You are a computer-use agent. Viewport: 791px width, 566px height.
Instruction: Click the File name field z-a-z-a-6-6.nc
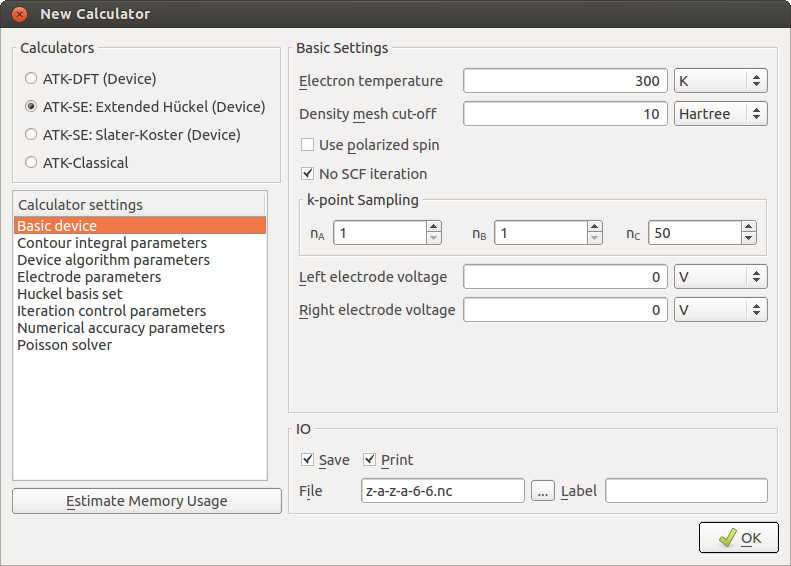[x=443, y=491]
